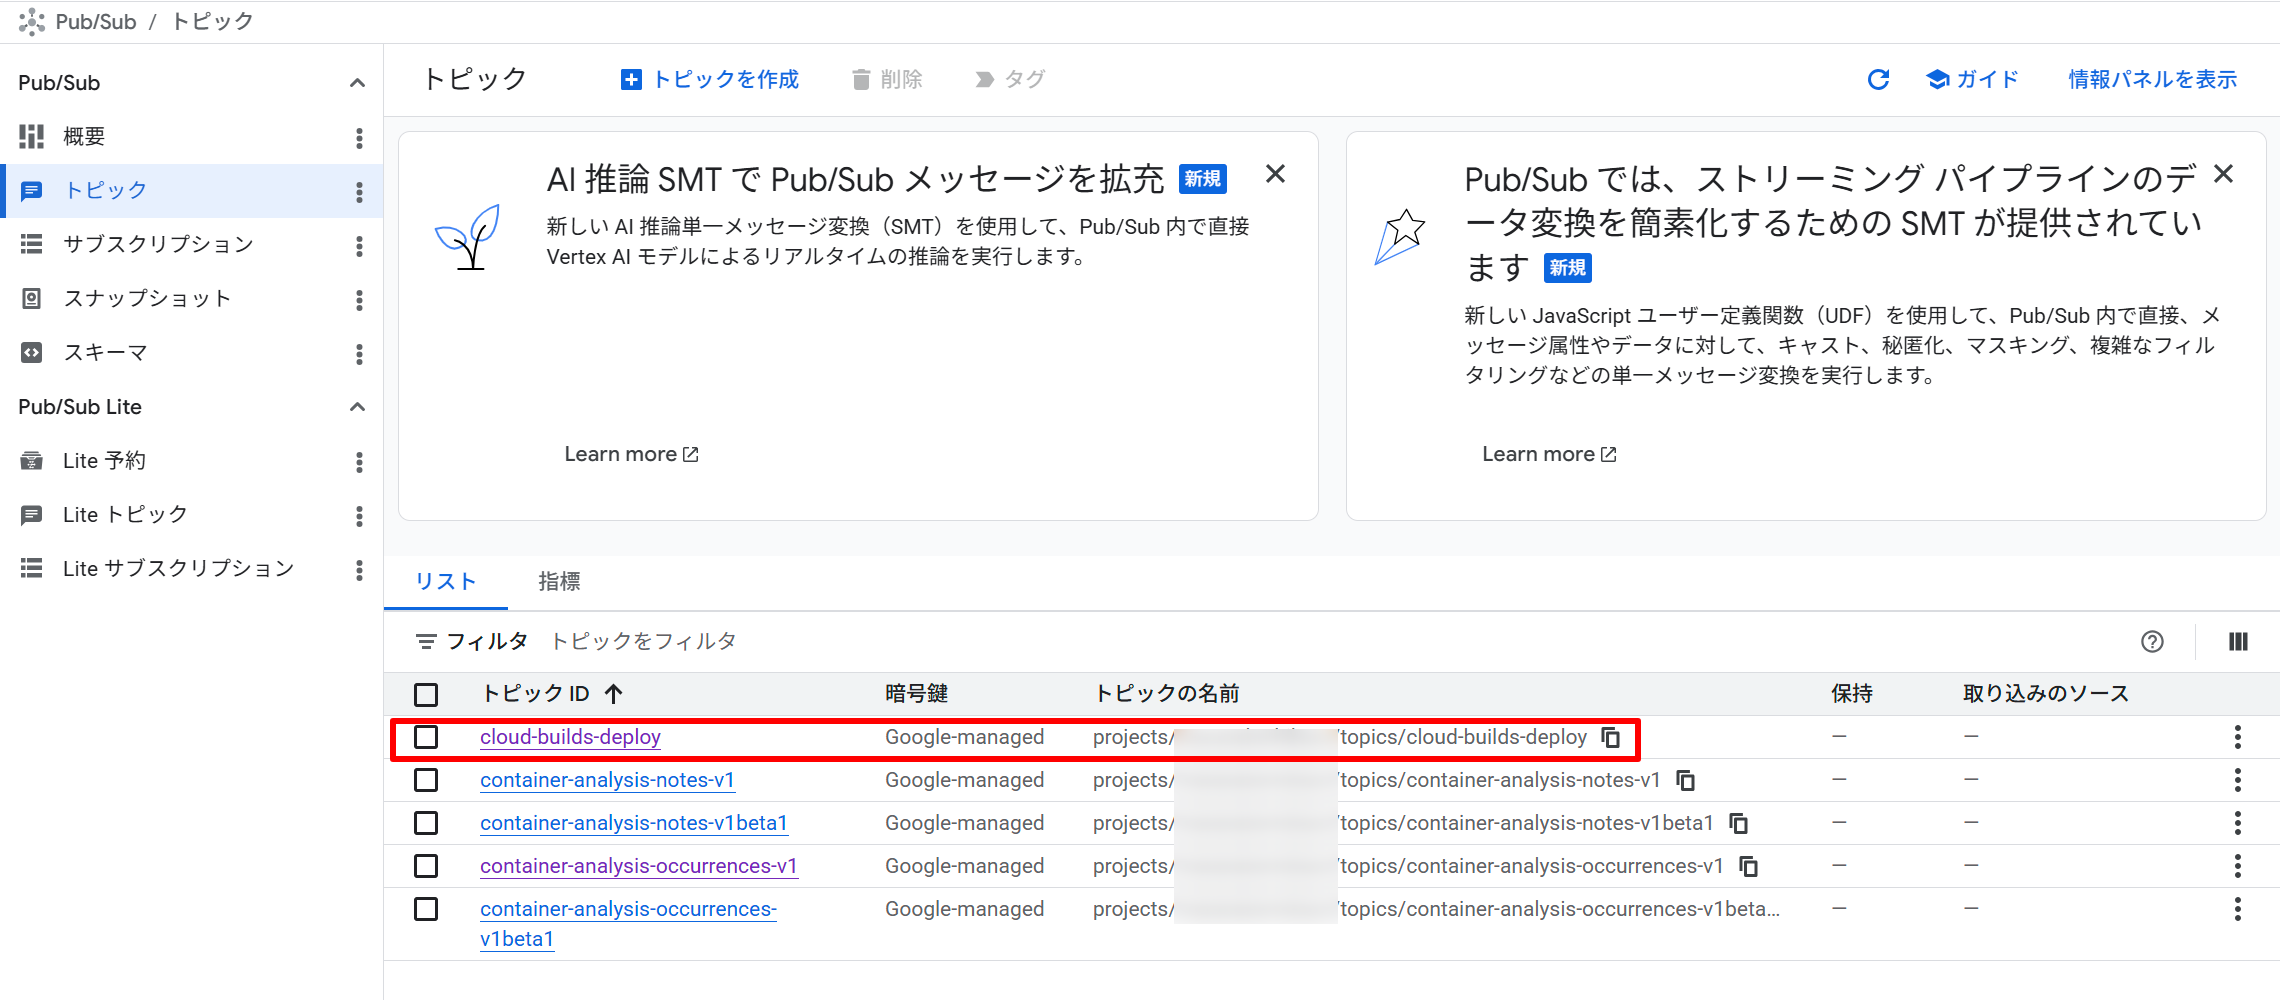Toggle the select-all checkbox in the table header
Viewport: 2287px width, 1000px height.
[x=426, y=694]
